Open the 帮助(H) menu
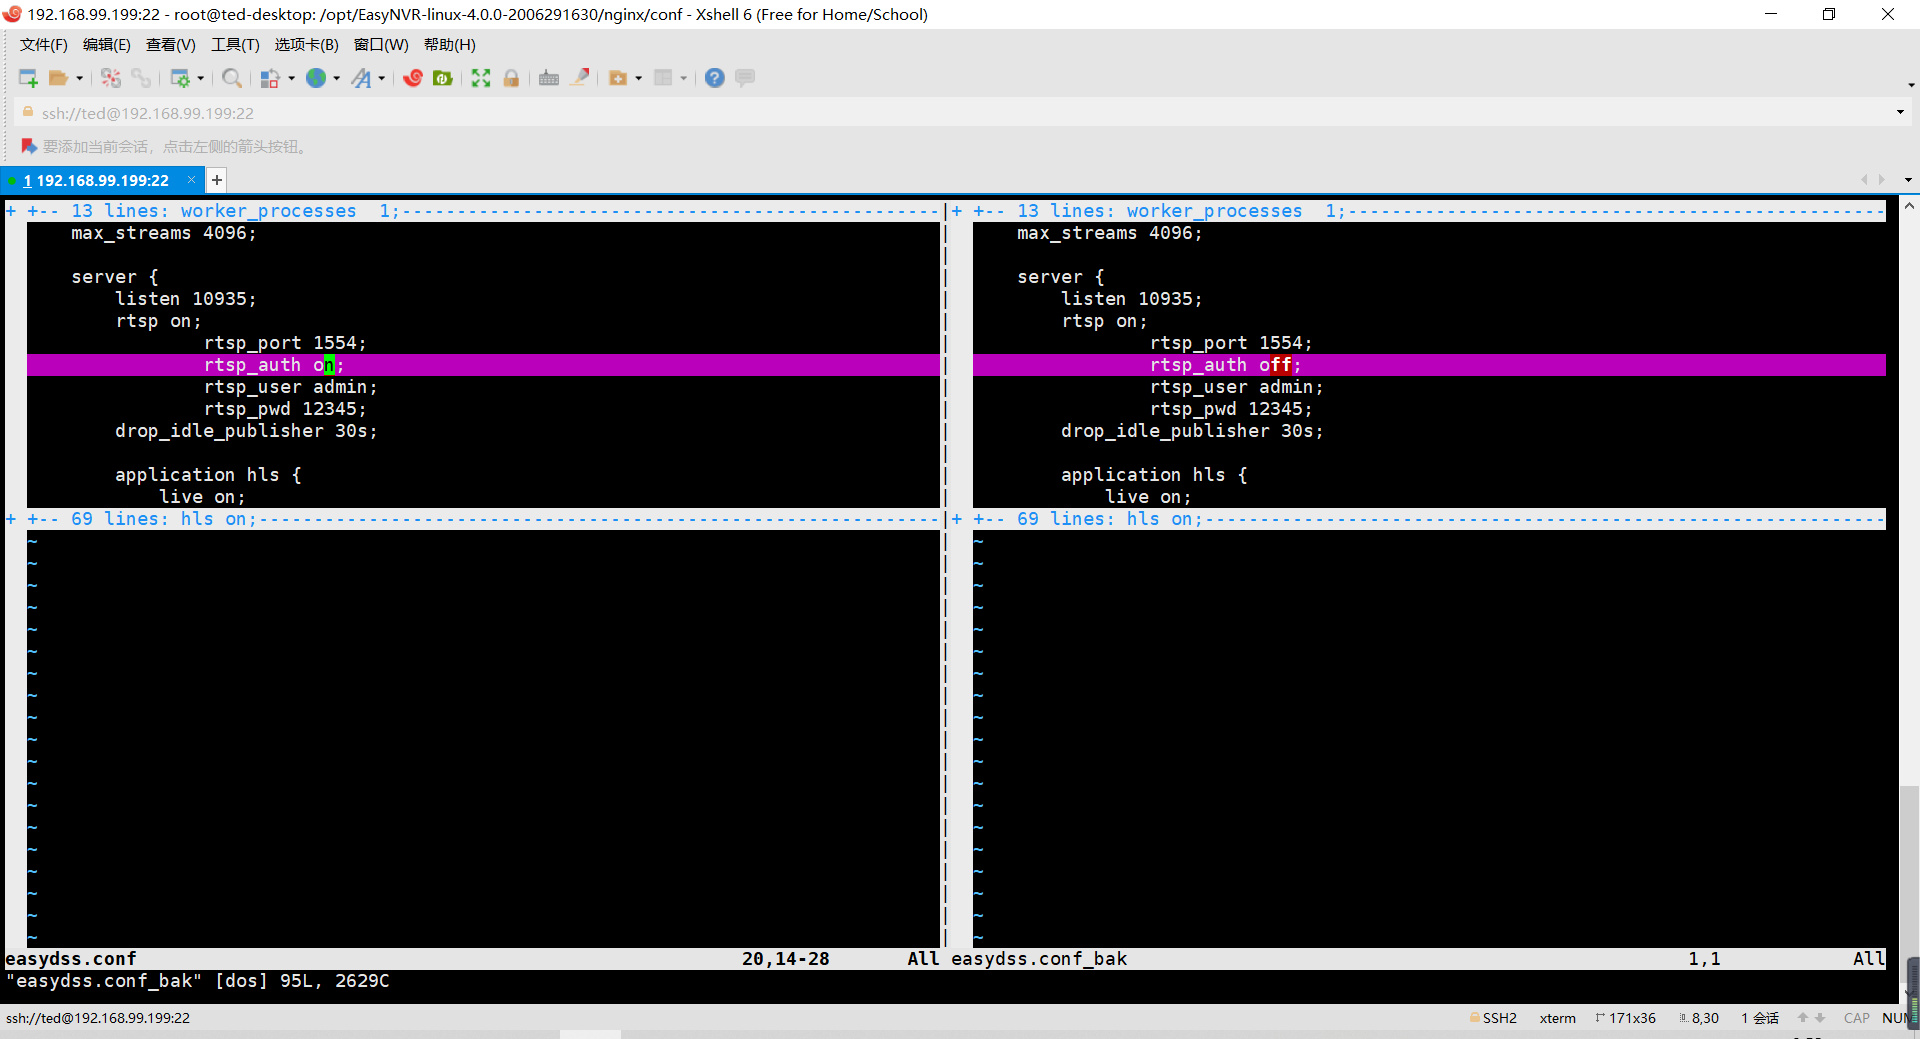Screen dimensions: 1920x1039 point(450,44)
